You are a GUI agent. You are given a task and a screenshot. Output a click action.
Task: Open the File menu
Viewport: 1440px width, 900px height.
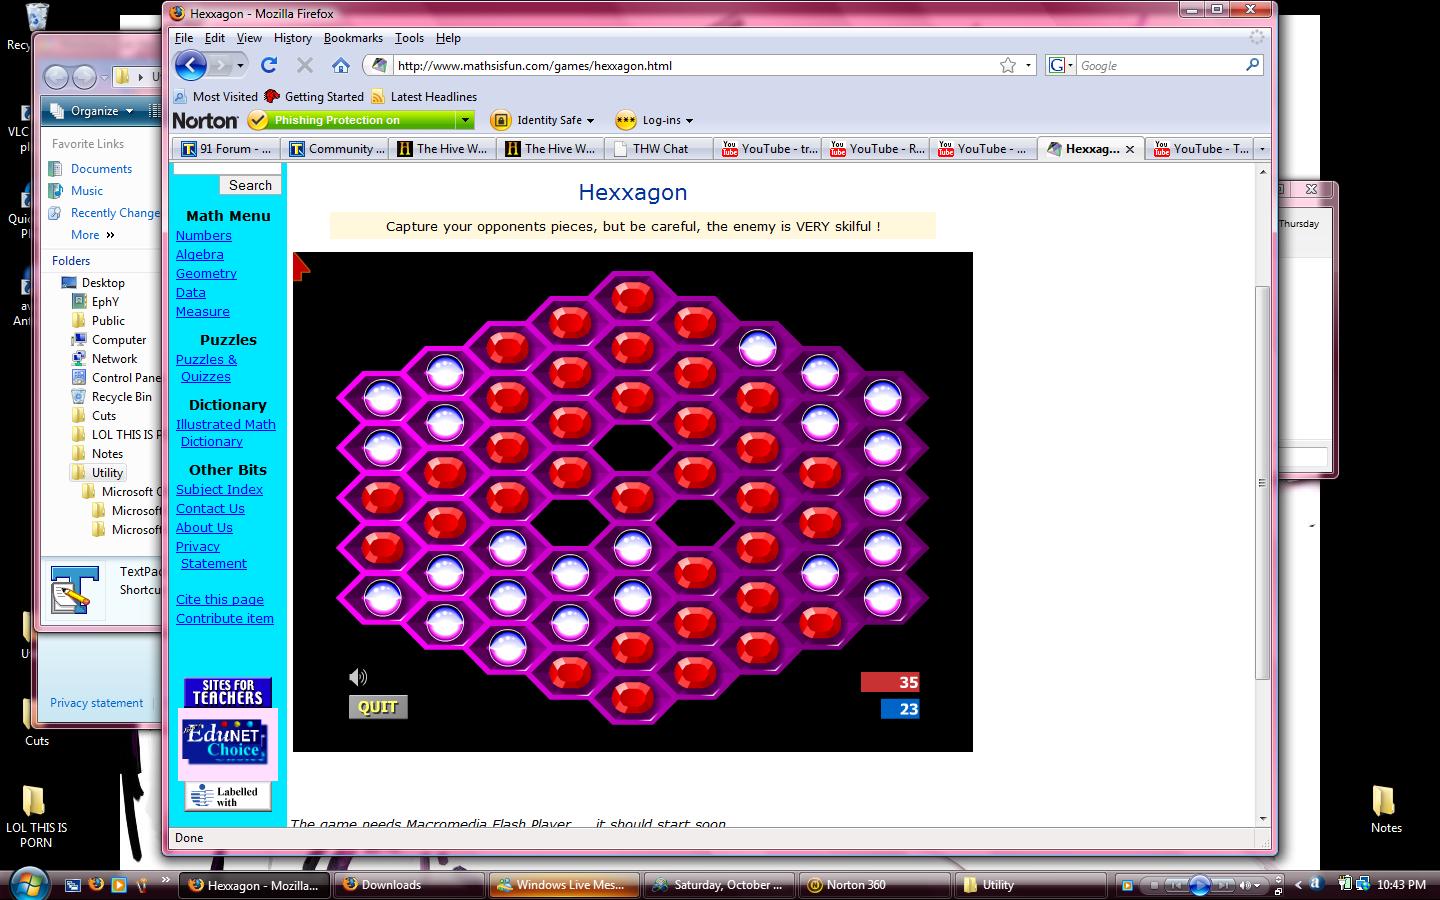(184, 38)
